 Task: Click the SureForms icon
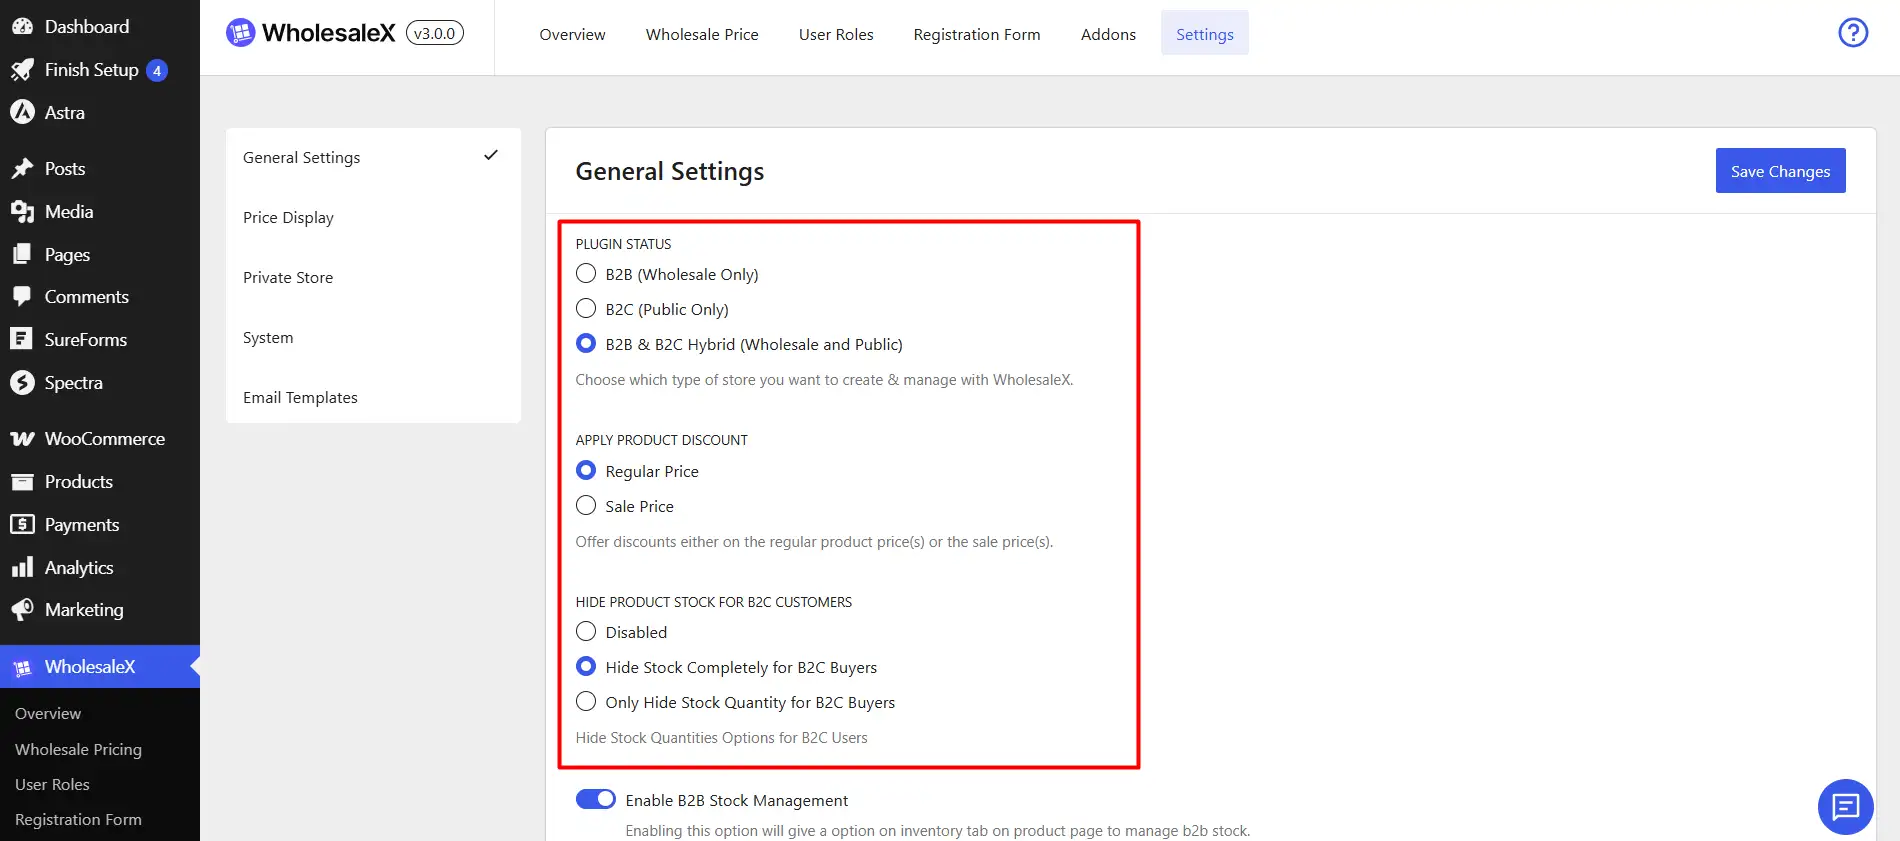22,339
